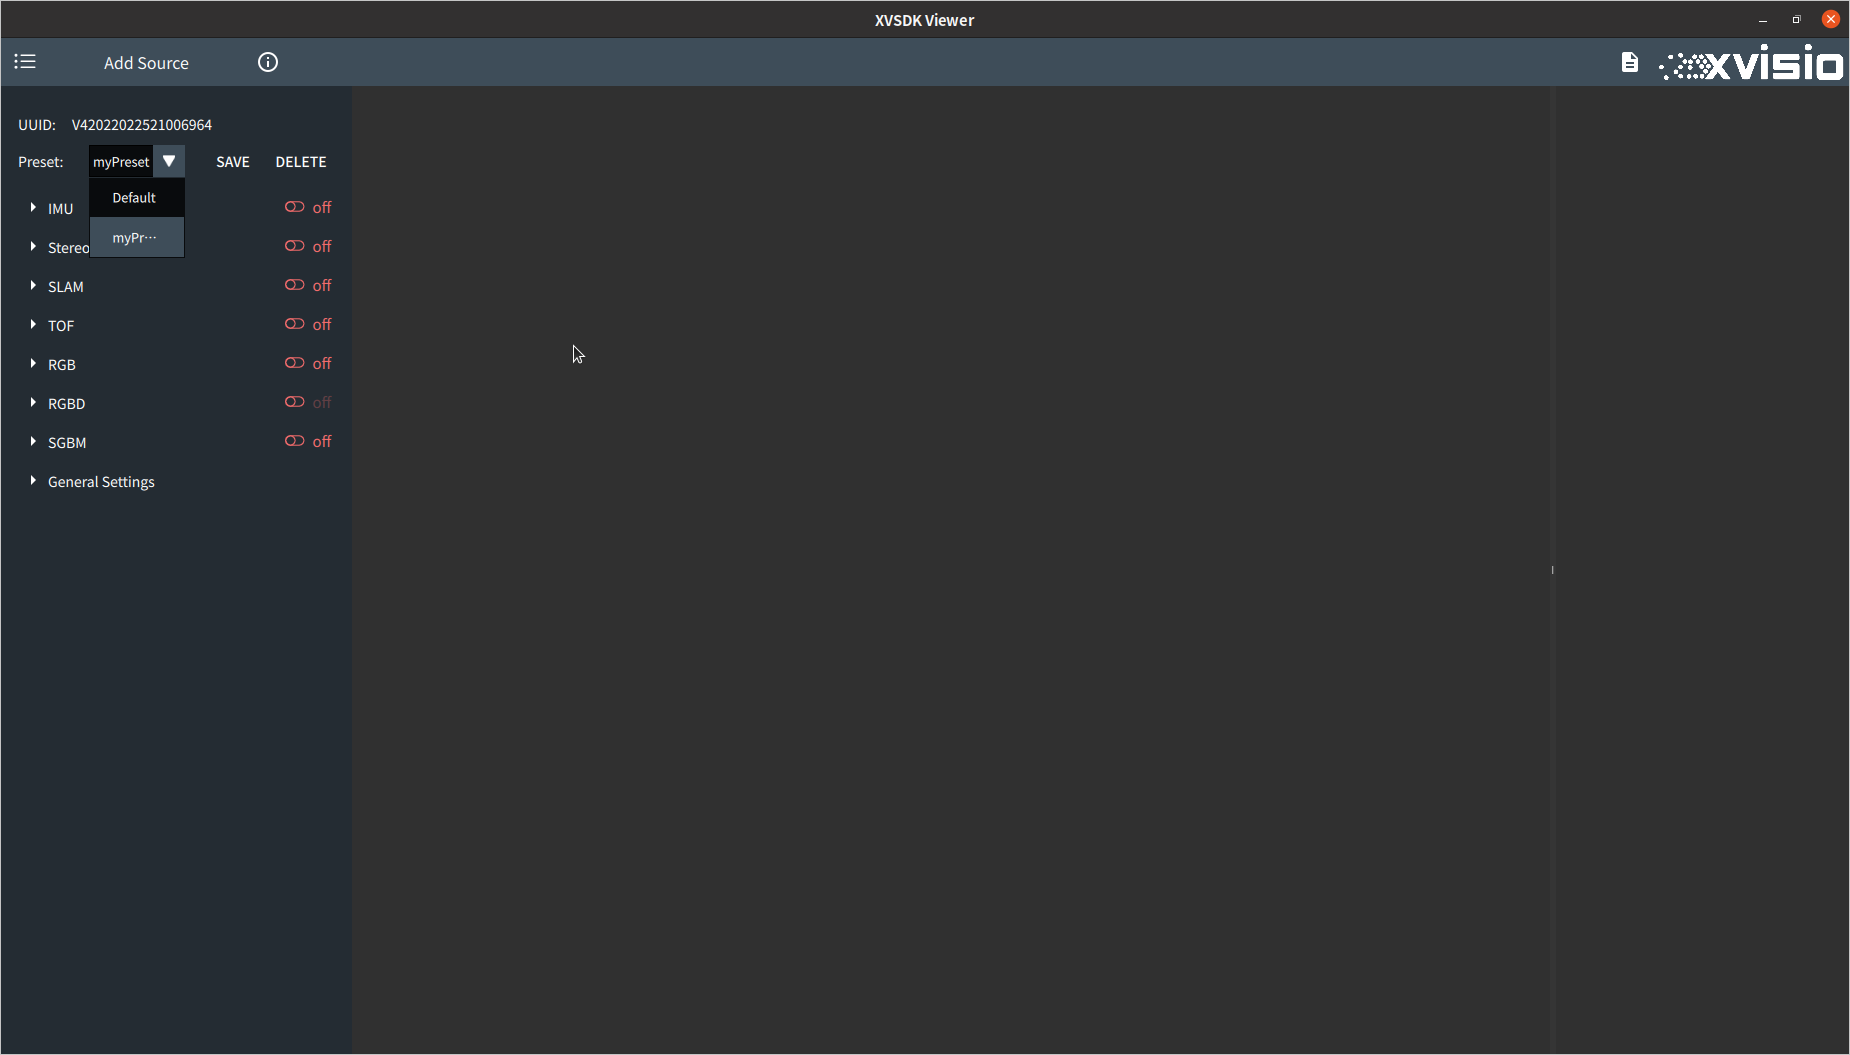Click the myPreset combo box field
Viewport: 1850px width, 1055px height.
[x=121, y=162]
